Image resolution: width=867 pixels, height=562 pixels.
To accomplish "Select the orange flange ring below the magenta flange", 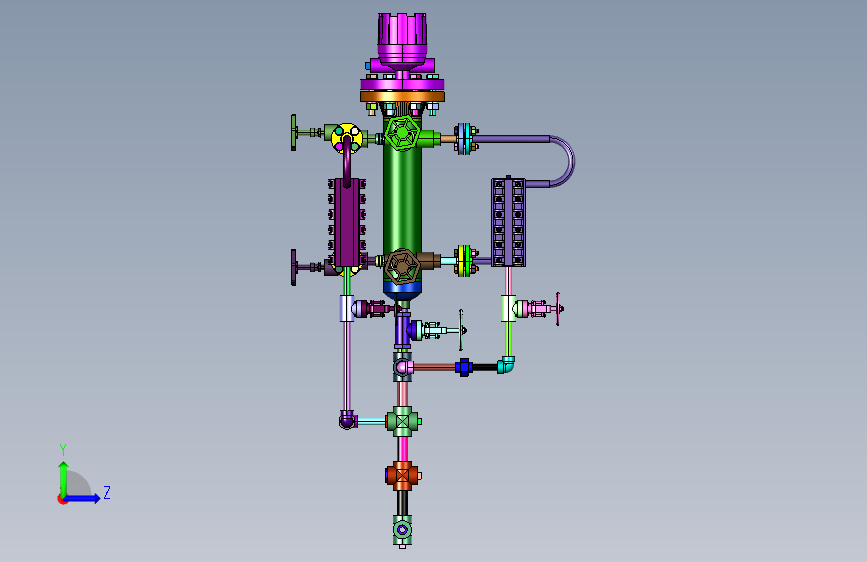I will tap(402, 97).
